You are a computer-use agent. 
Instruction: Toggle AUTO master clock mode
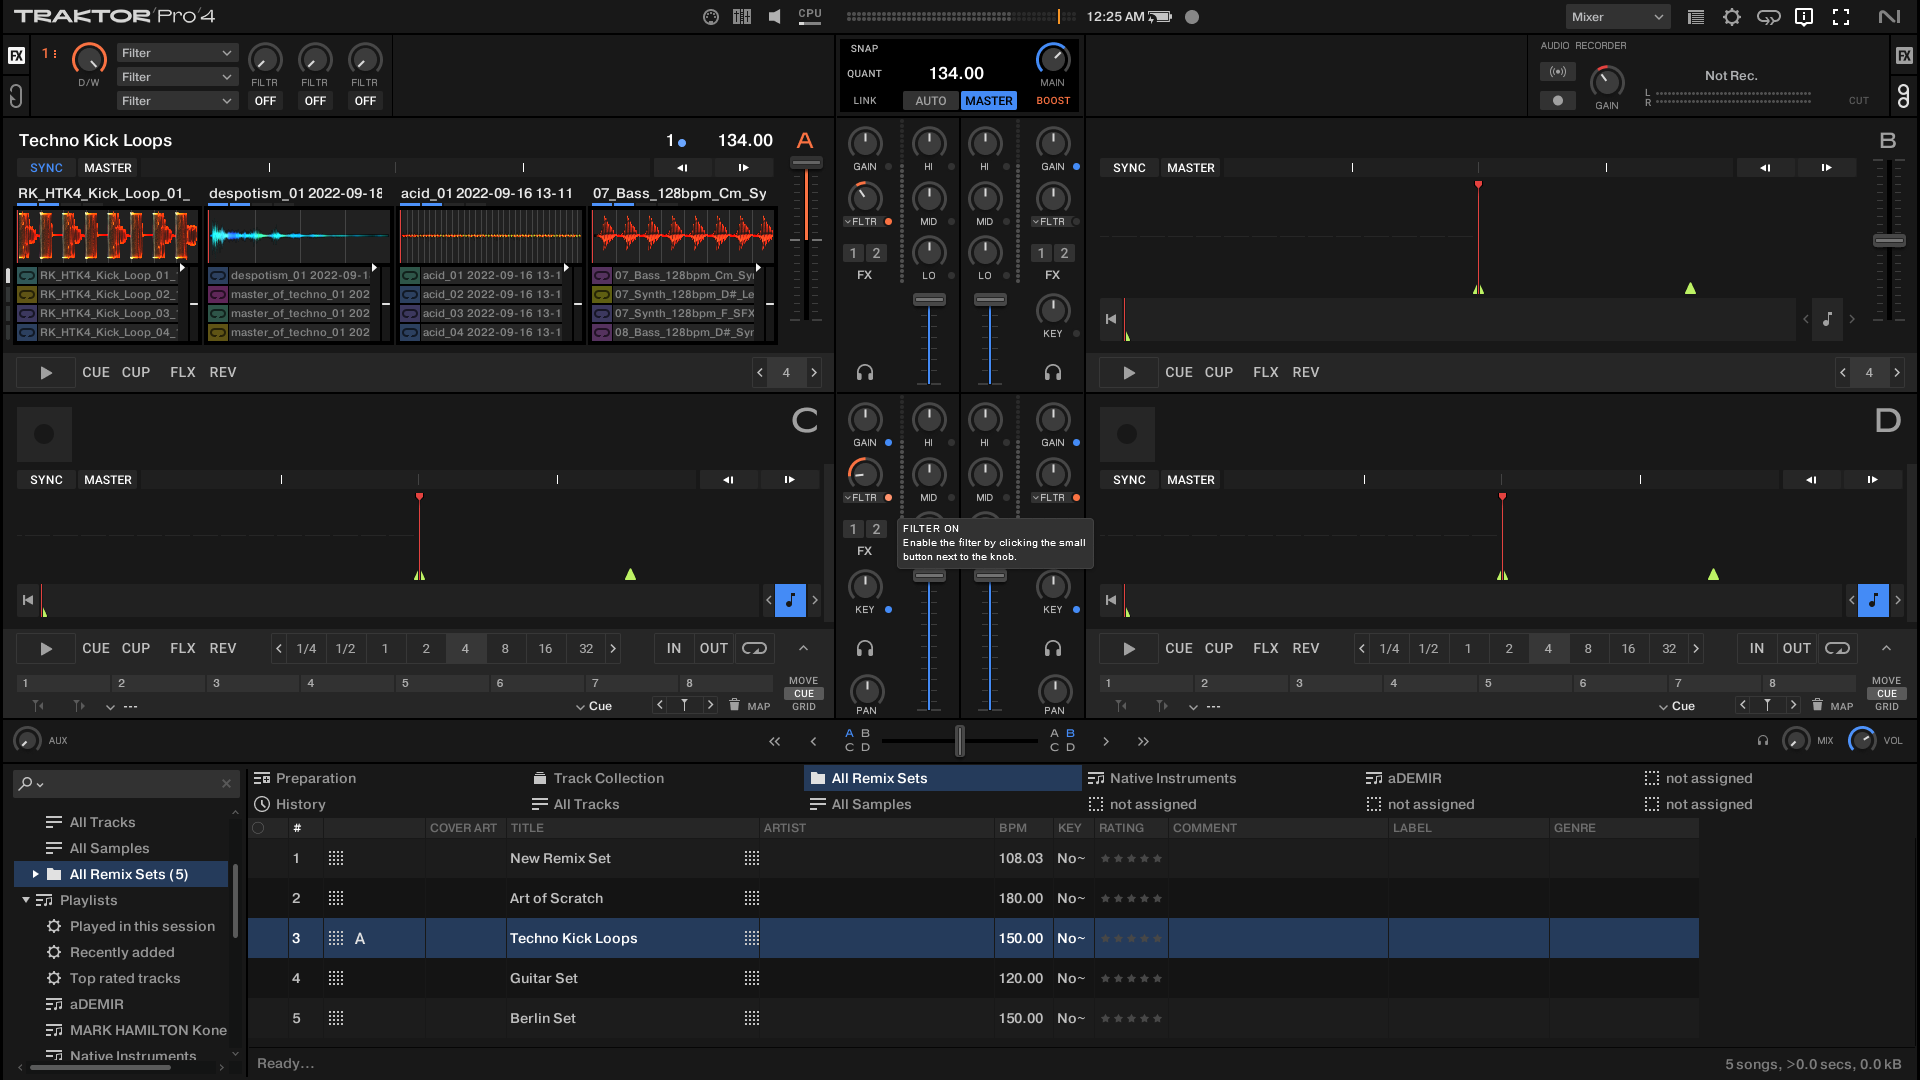(931, 101)
